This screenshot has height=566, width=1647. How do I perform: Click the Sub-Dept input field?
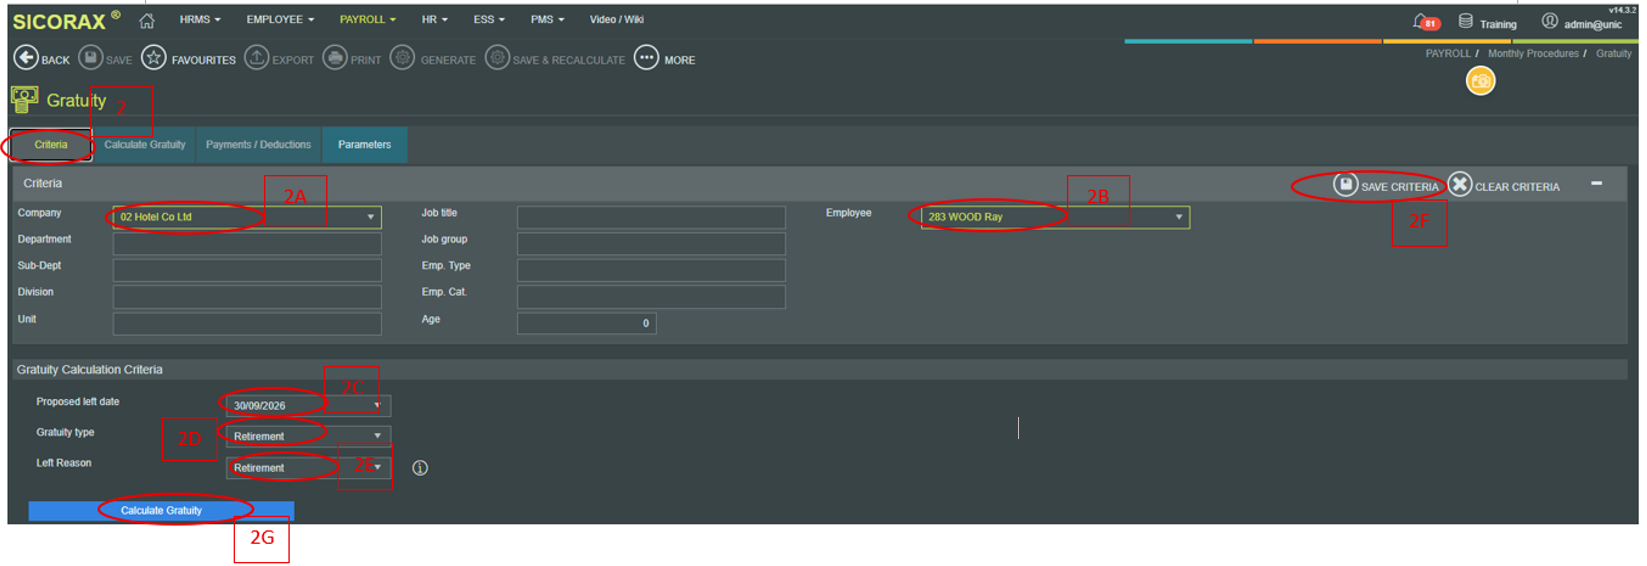247,270
